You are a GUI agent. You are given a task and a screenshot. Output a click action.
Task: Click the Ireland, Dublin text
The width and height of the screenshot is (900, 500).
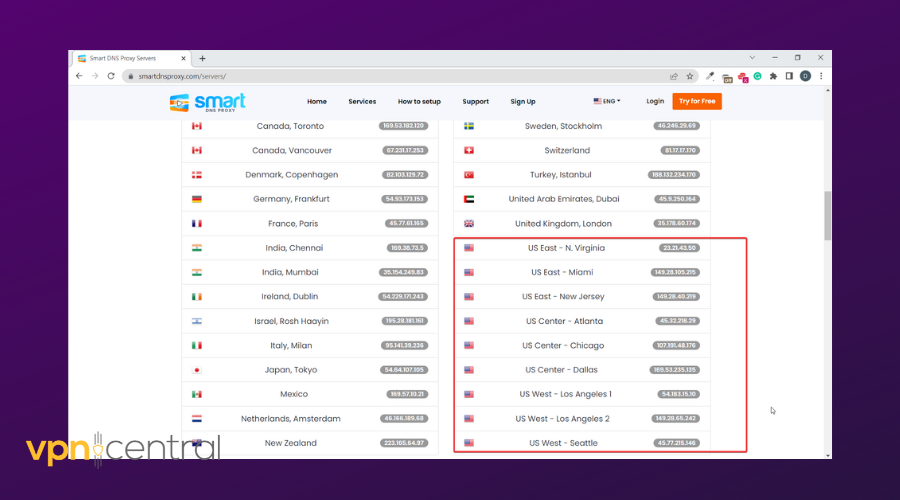(289, 297)
